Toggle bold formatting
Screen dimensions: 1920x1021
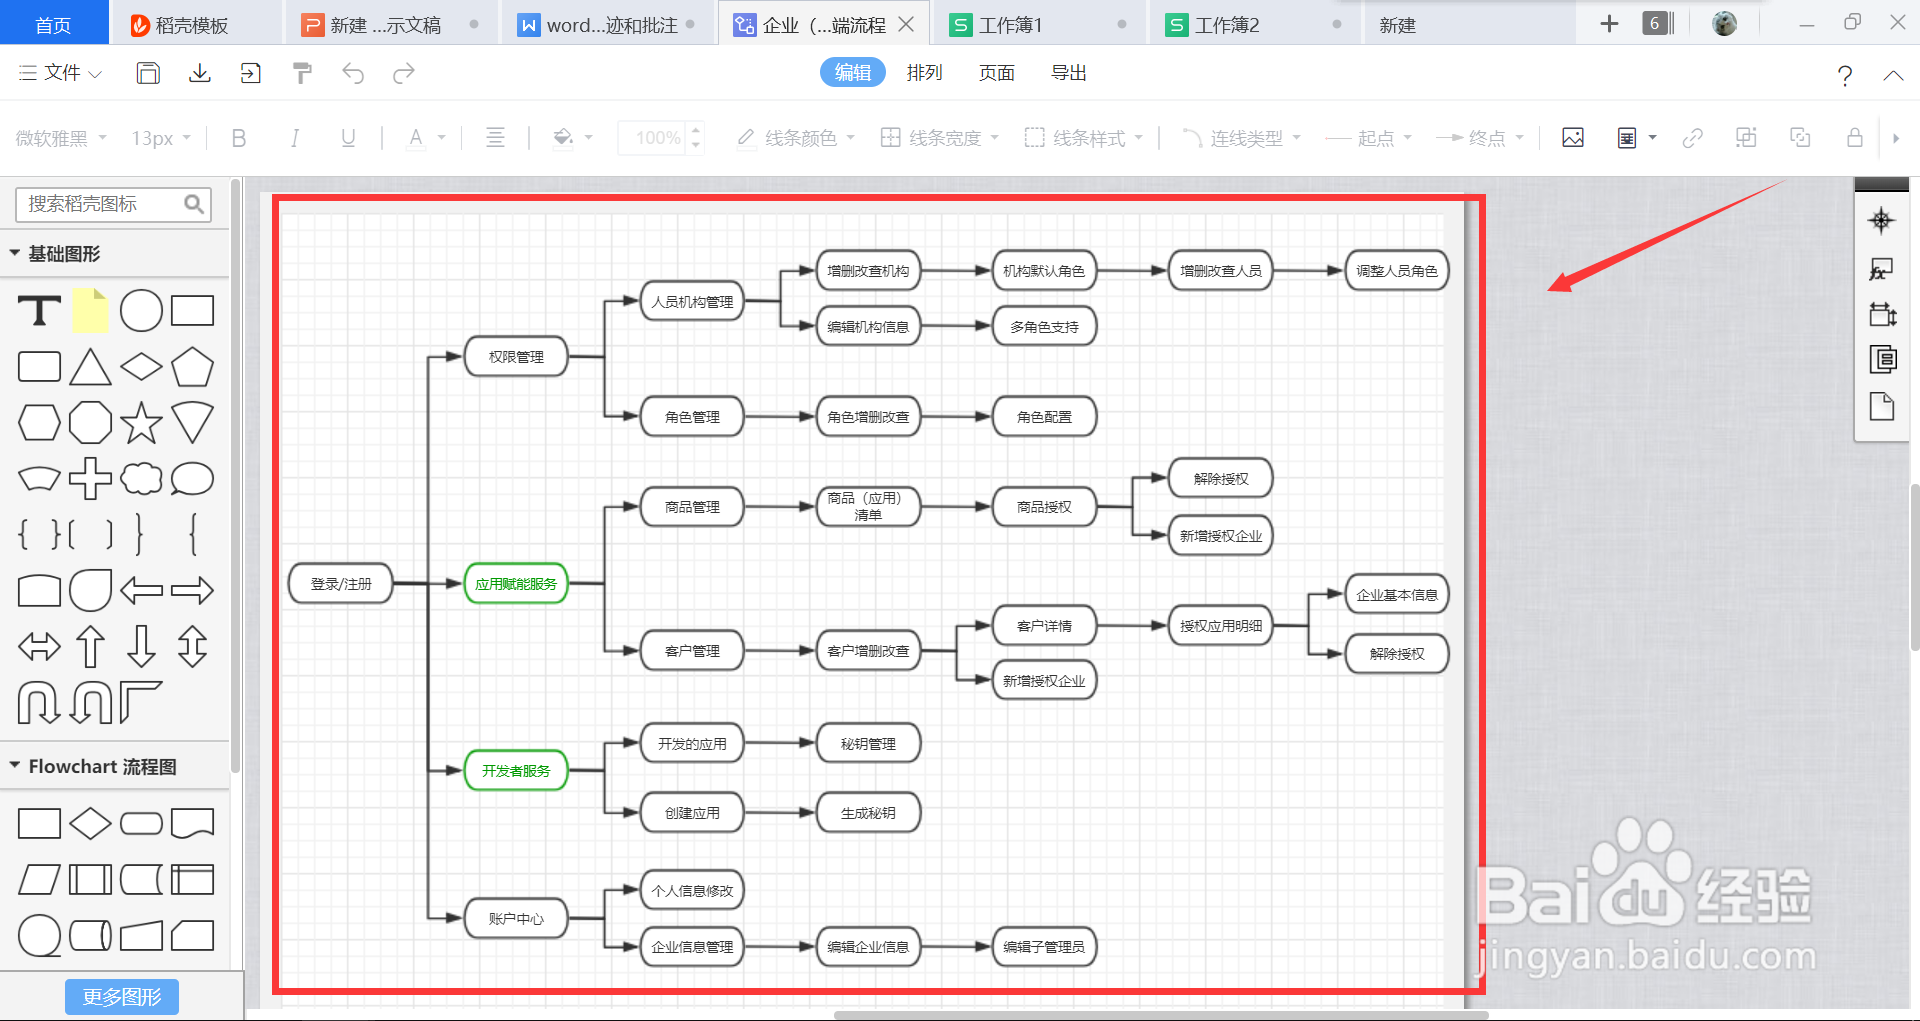point(238,138)
